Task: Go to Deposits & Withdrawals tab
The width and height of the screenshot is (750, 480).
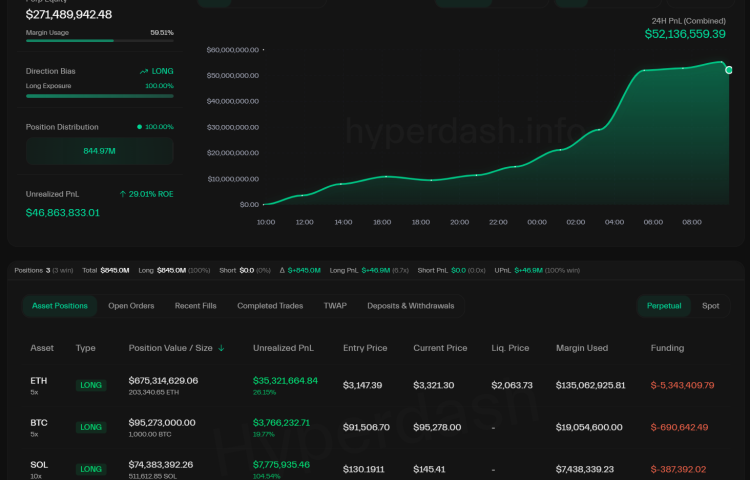Action: 410,306
